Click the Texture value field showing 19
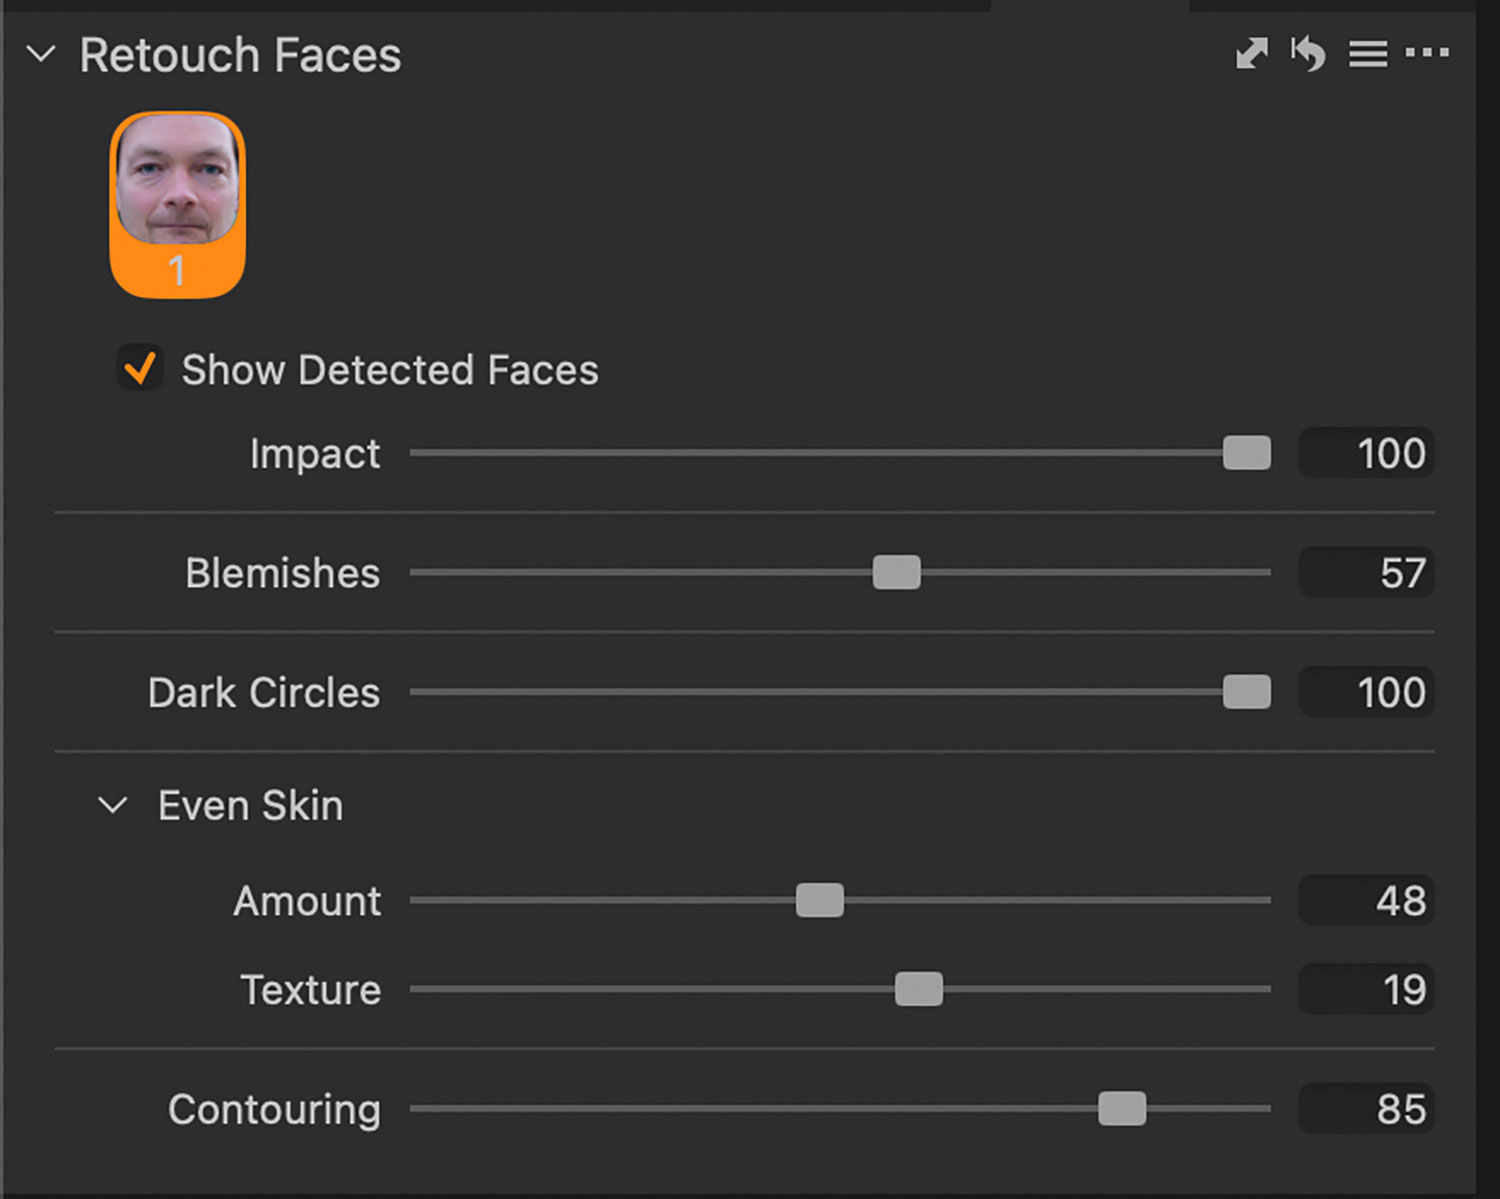The image size is (1500, 1199). click(1366, 989)
